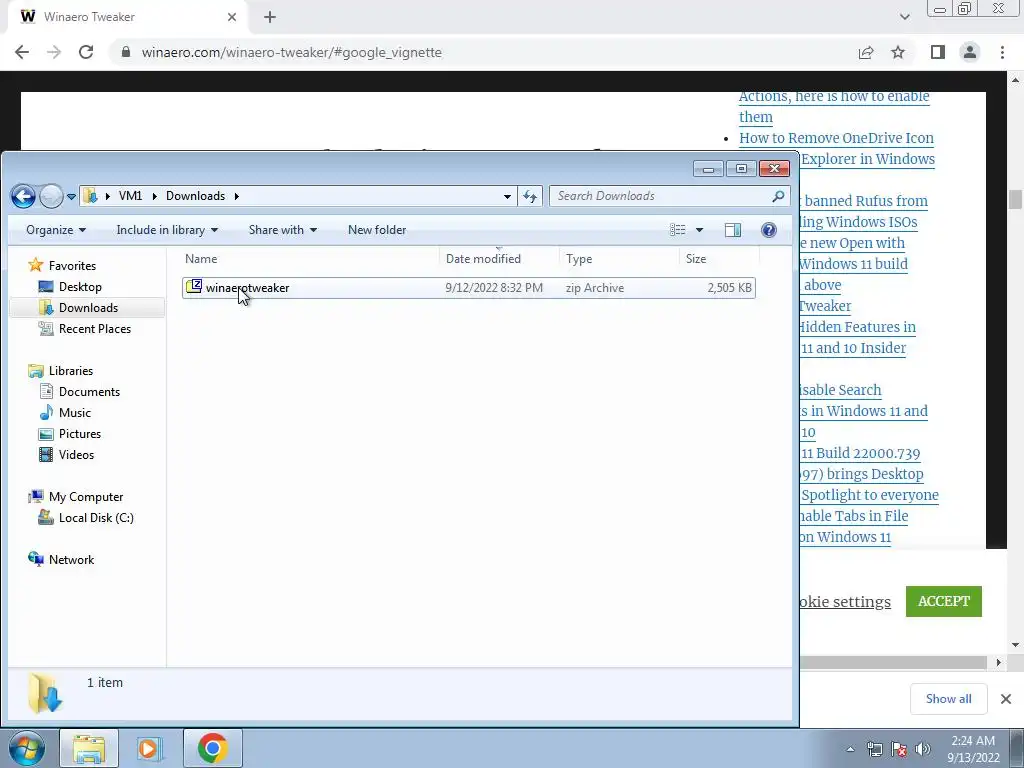Open the Include in library menu
This screenshot has width=1024, height=768.
(167, 230)
